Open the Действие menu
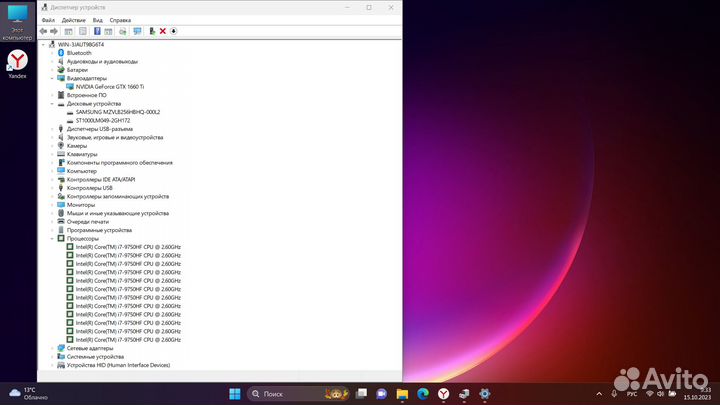 pyautogui.click(x=73, y=20)
